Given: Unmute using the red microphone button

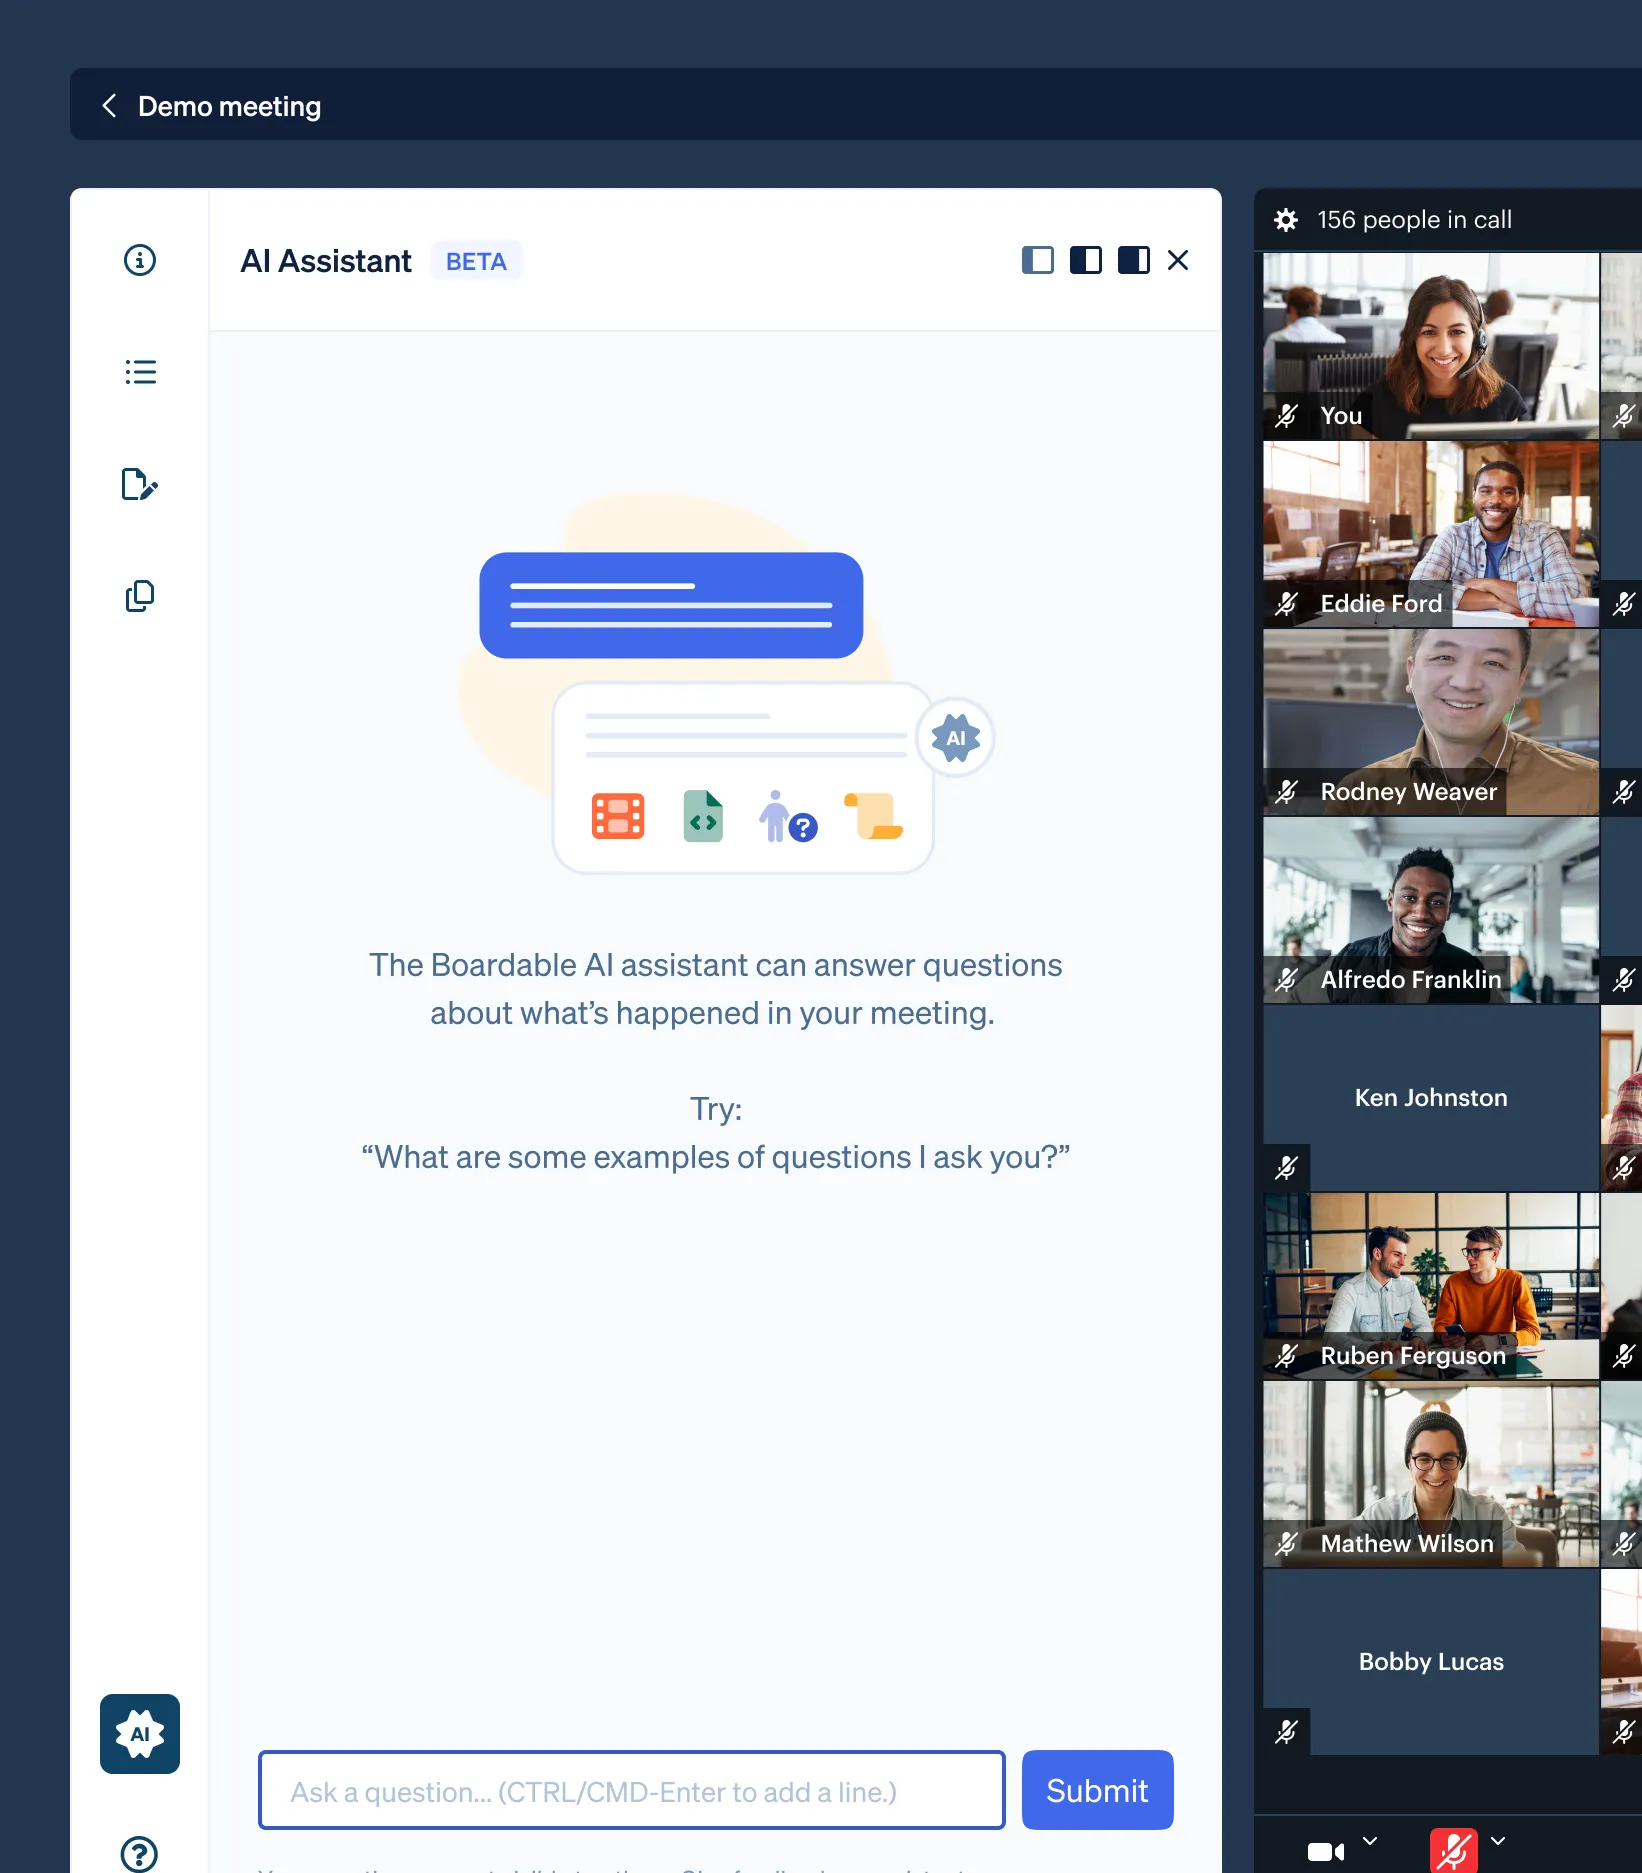Looking at the screenshot, I should click(x=1454, y=1850).
